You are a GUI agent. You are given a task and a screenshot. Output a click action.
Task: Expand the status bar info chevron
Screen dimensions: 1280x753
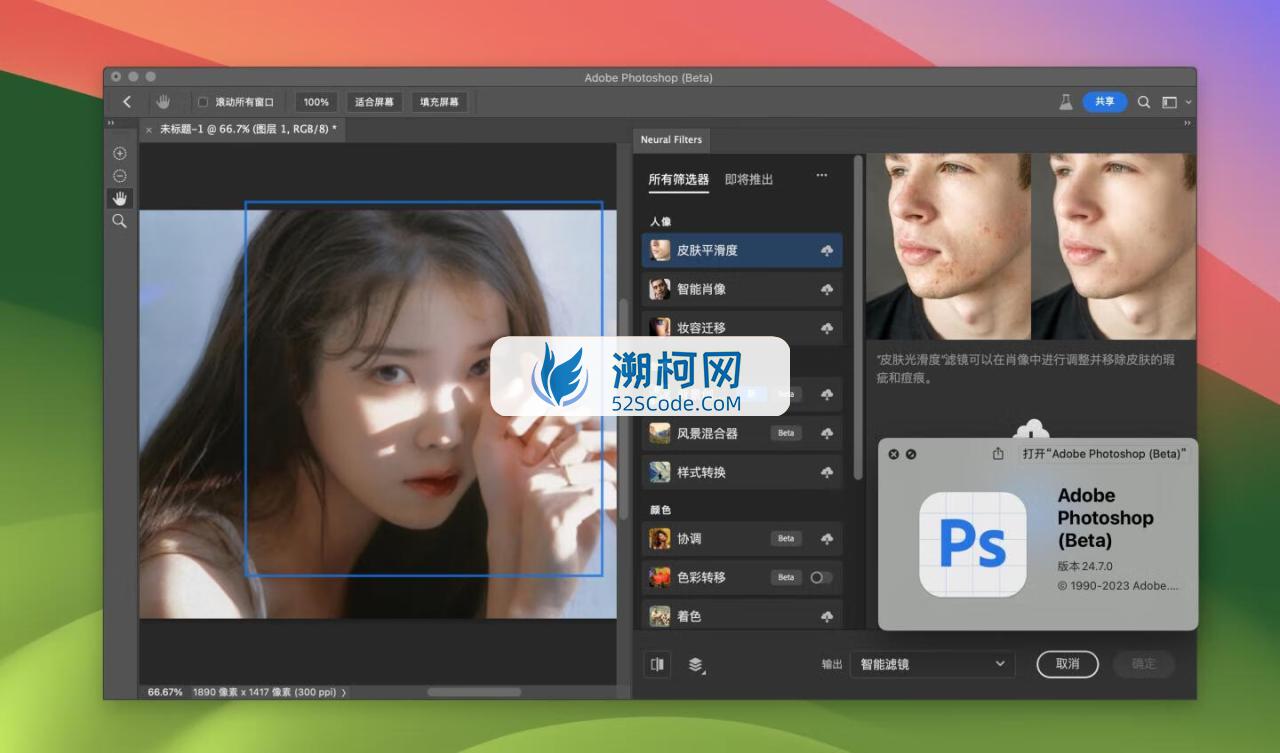pyautogui.click(x=344, y=692)
